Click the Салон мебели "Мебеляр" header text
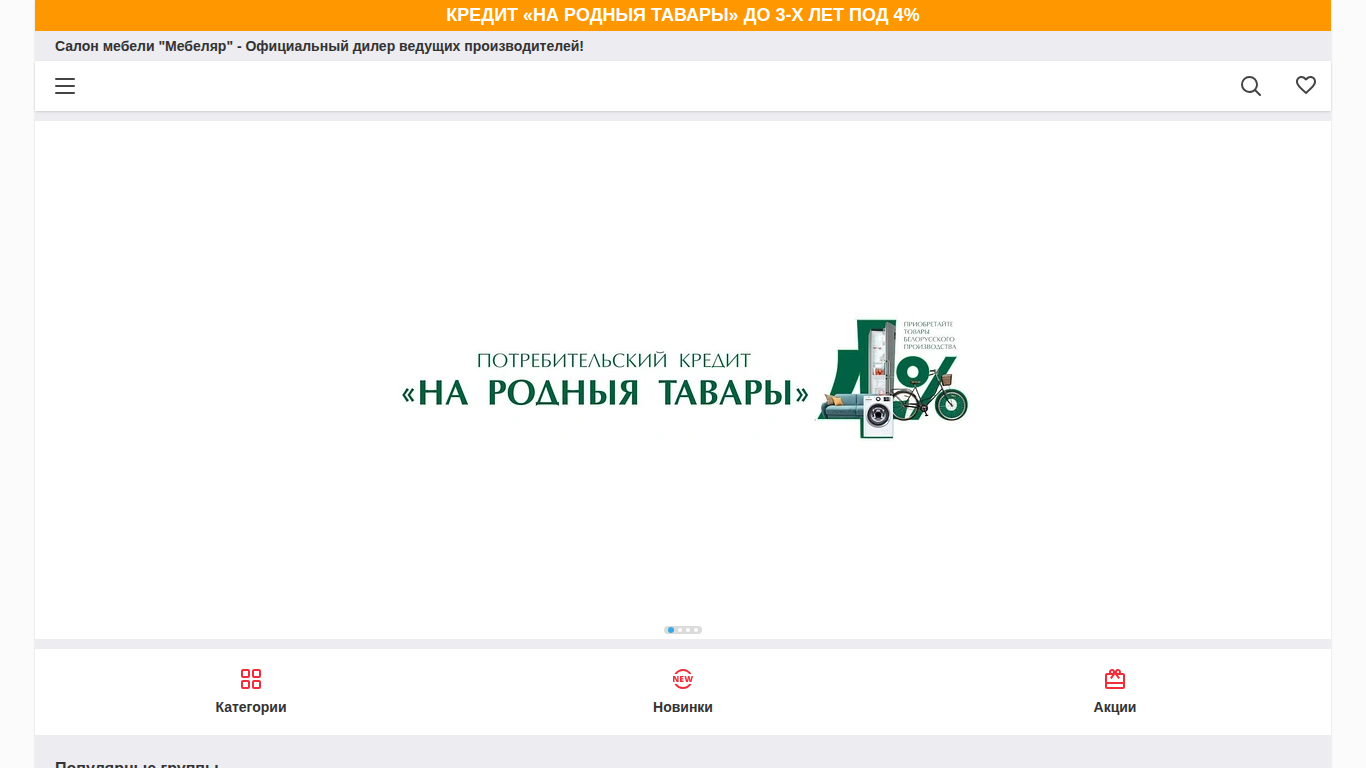Viewport: 1366px width, 768px height. point(319,46)
